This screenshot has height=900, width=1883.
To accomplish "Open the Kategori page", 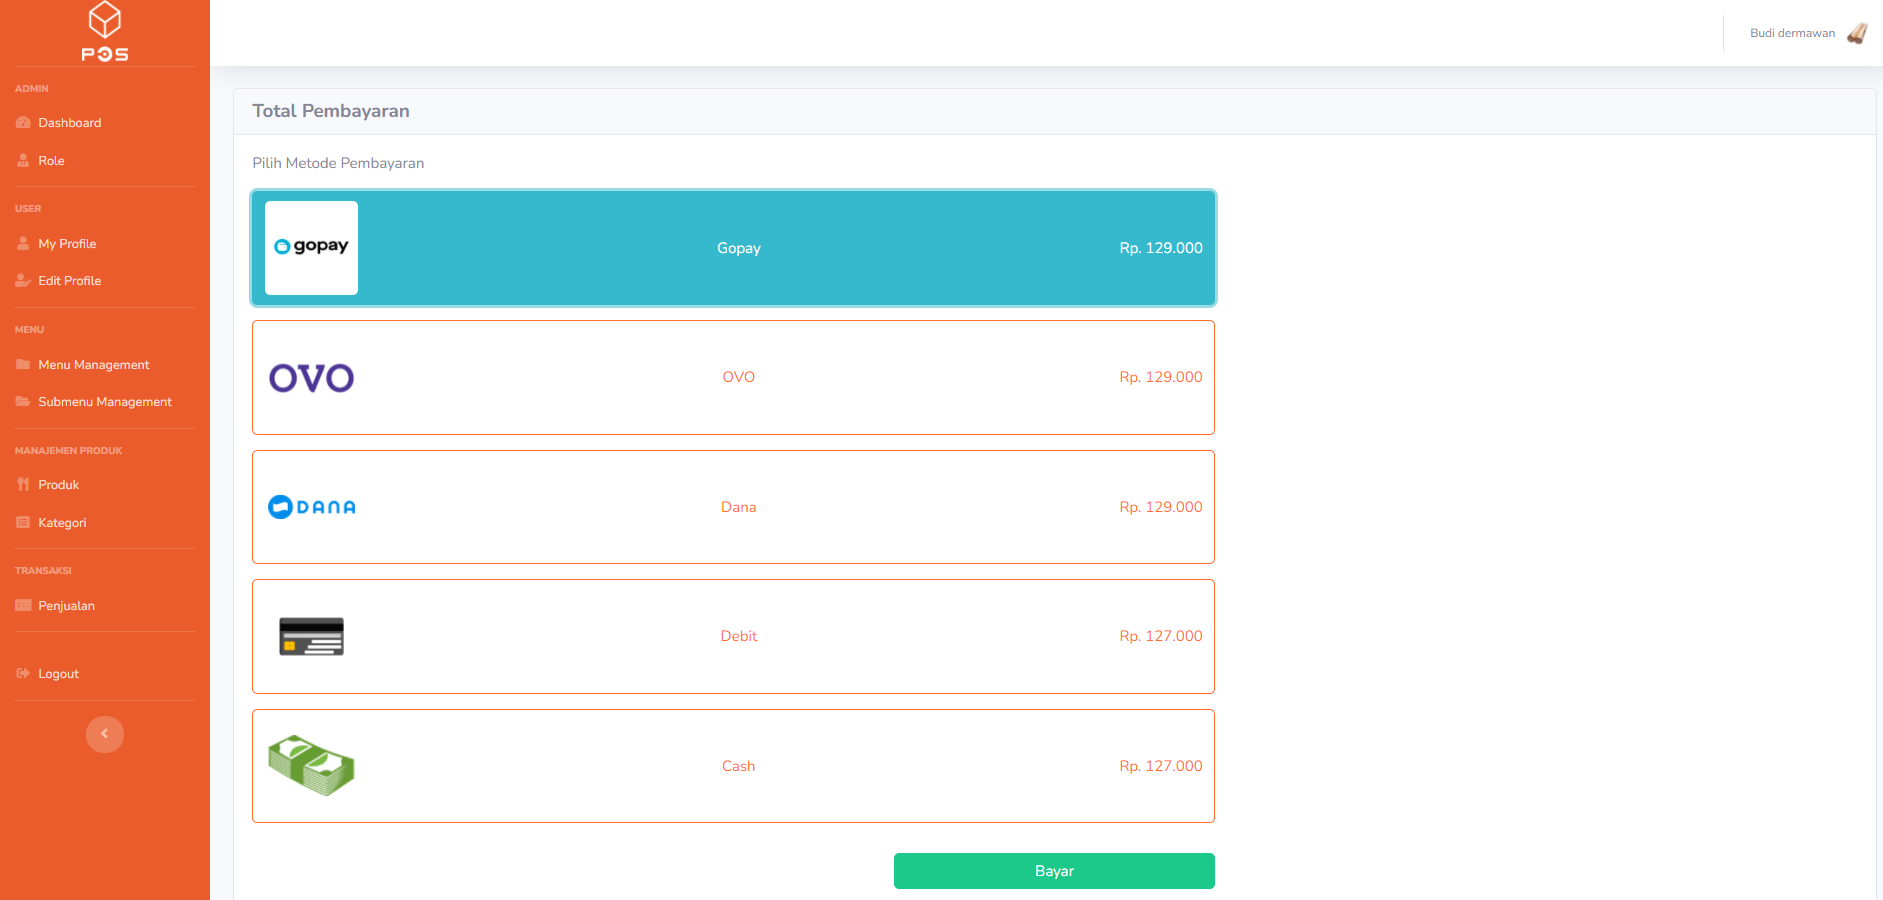I will [x=62, y=523].
